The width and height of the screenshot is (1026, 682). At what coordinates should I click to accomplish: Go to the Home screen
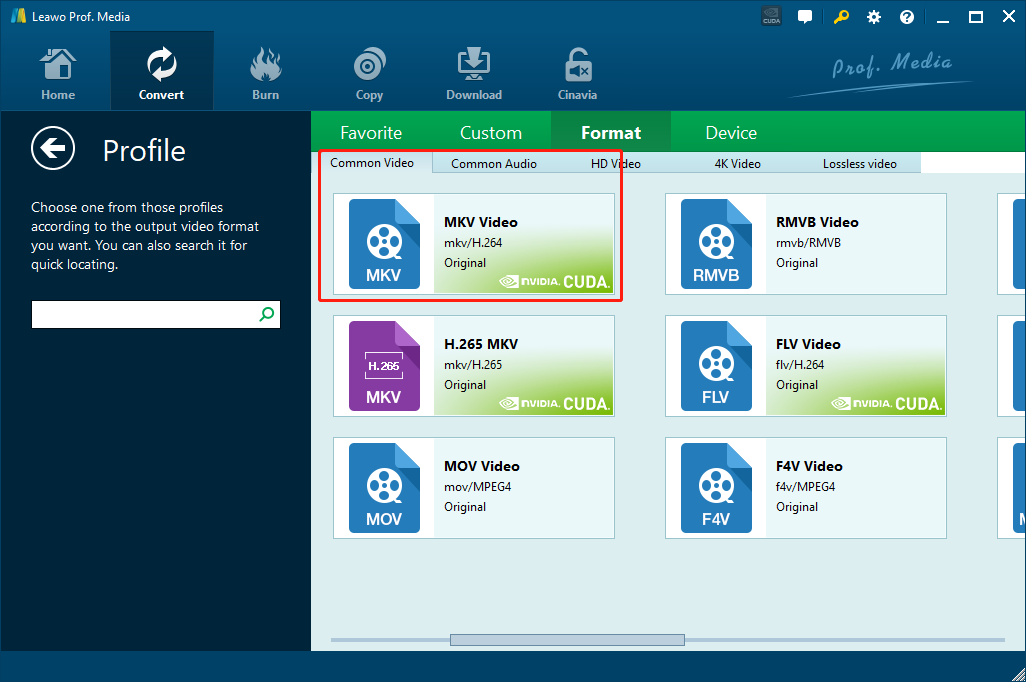pyautogui.click(x=58, y=74)
